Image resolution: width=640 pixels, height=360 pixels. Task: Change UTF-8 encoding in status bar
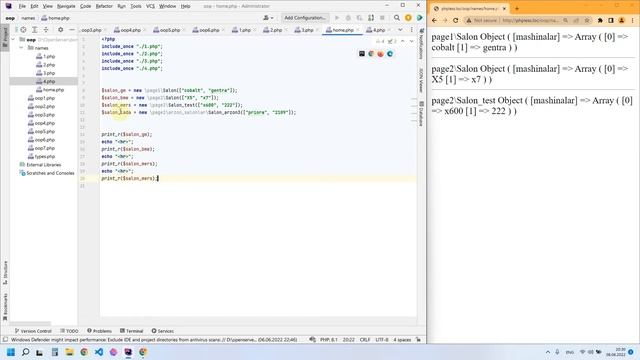click(382, 340)
